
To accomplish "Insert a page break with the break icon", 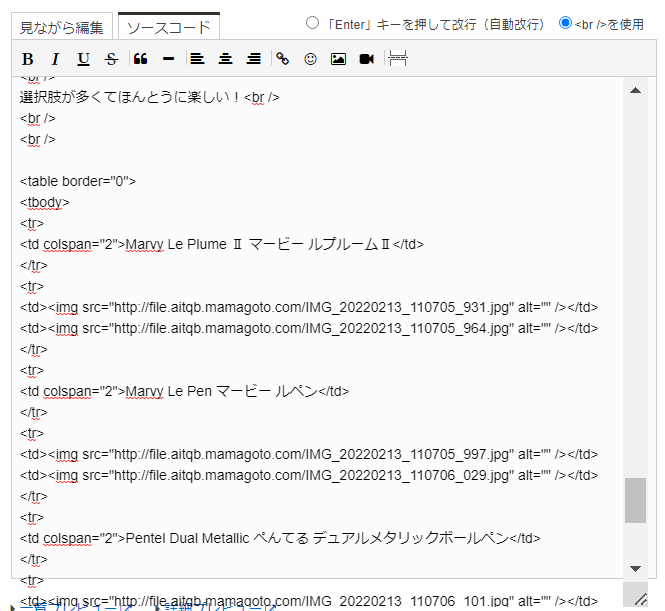I will click(398, 59).
